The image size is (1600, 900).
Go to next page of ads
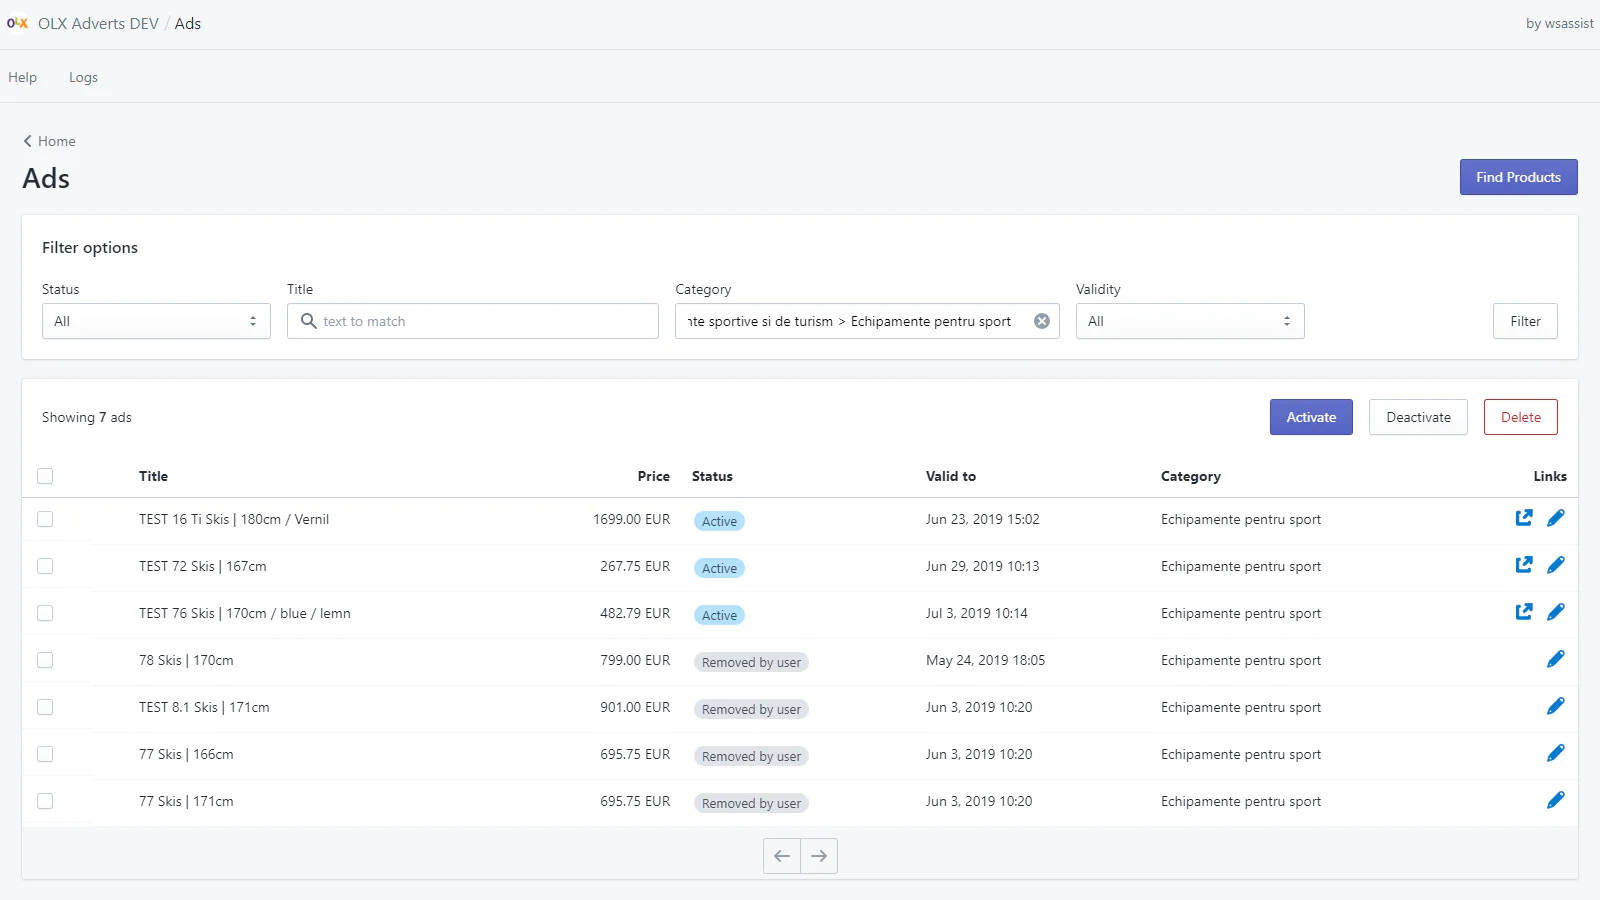point(819,856)
